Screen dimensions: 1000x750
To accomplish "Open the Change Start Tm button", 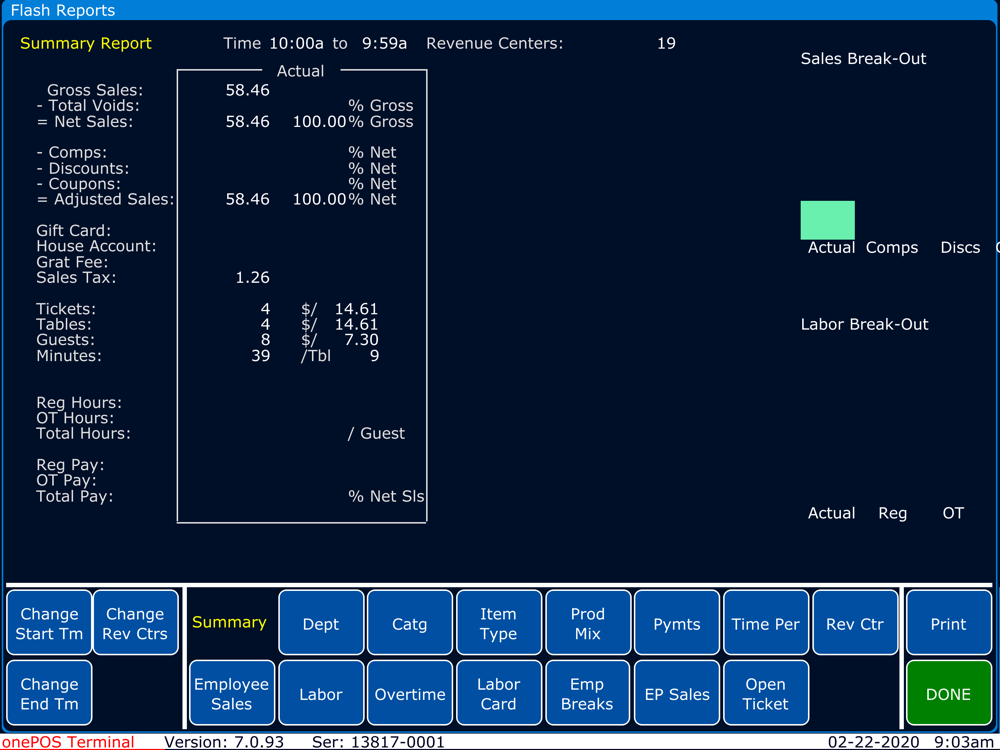I will (x=49, y=623).
